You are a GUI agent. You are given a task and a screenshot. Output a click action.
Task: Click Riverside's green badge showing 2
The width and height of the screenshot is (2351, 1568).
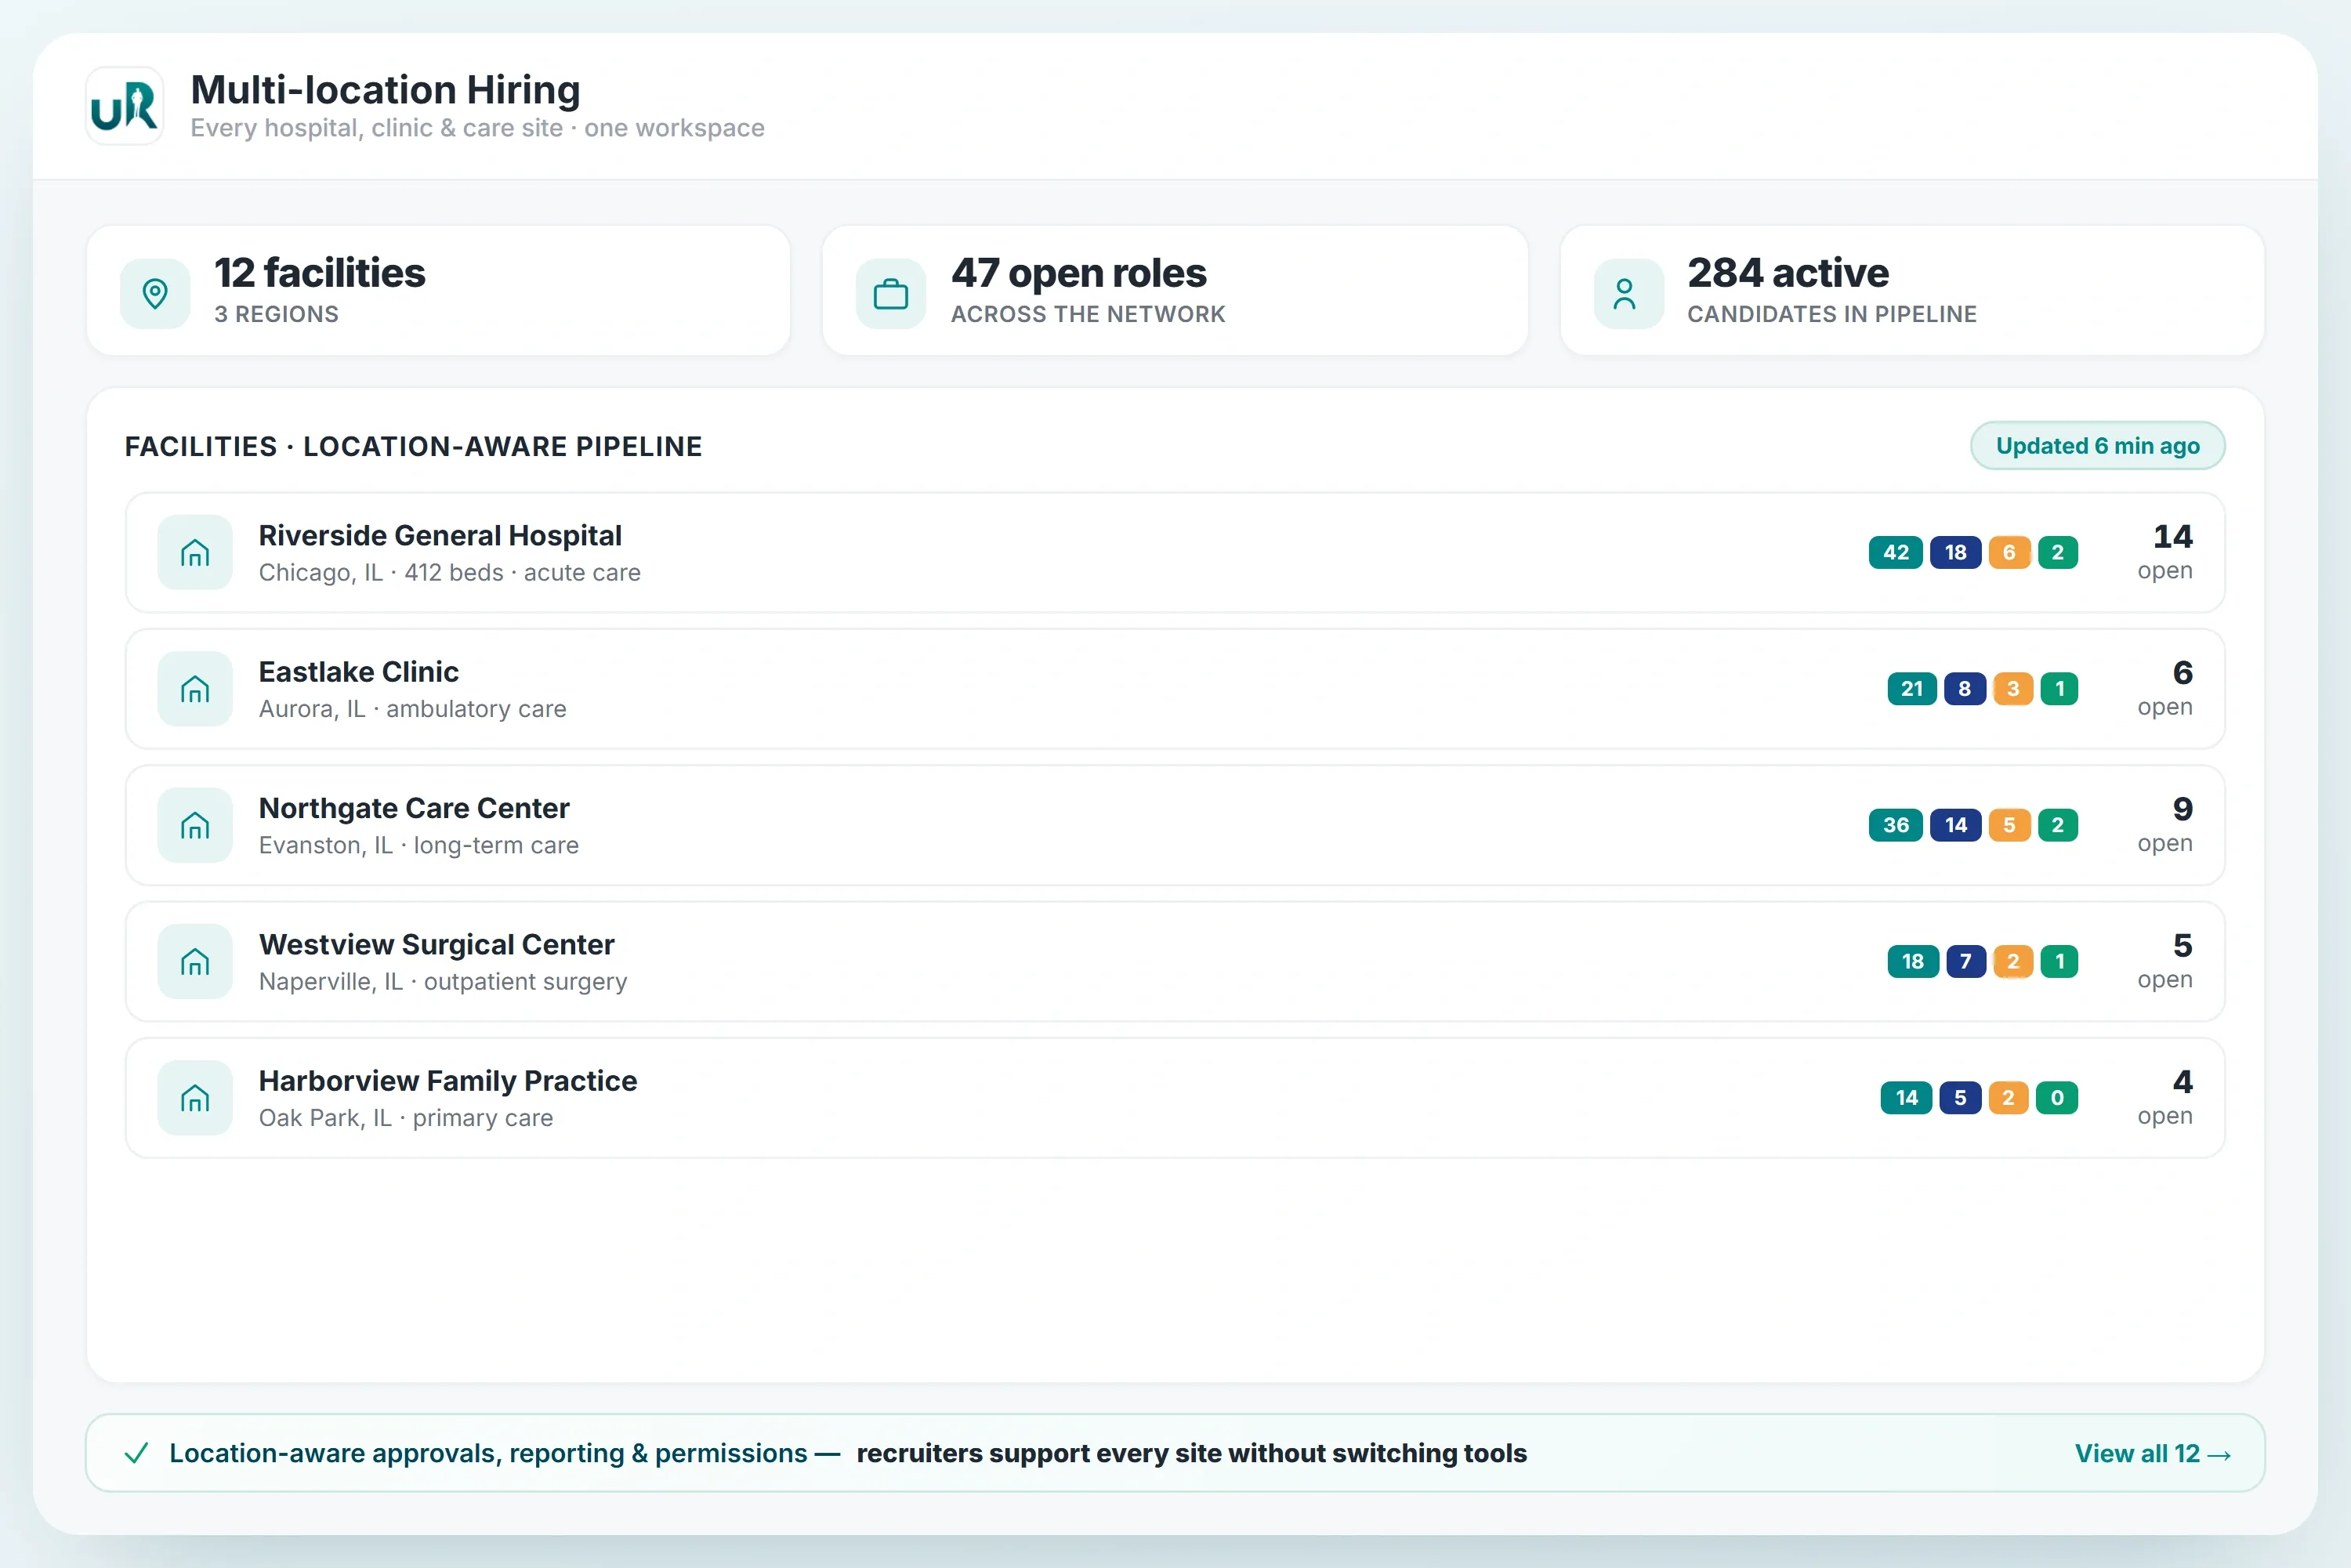(2058, 552)
